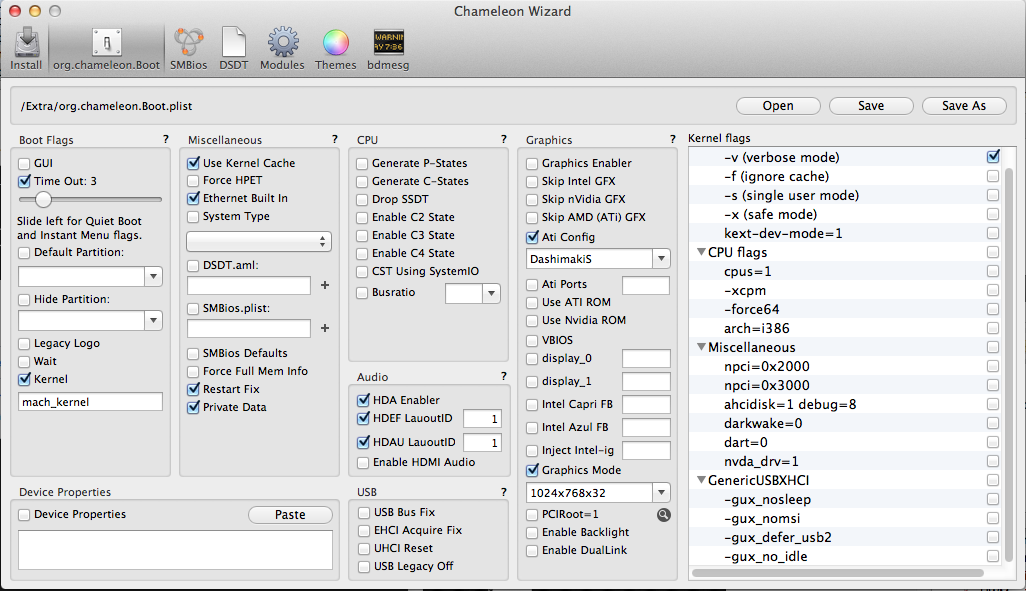Collapse the CPU flags group

pos(701,252)
